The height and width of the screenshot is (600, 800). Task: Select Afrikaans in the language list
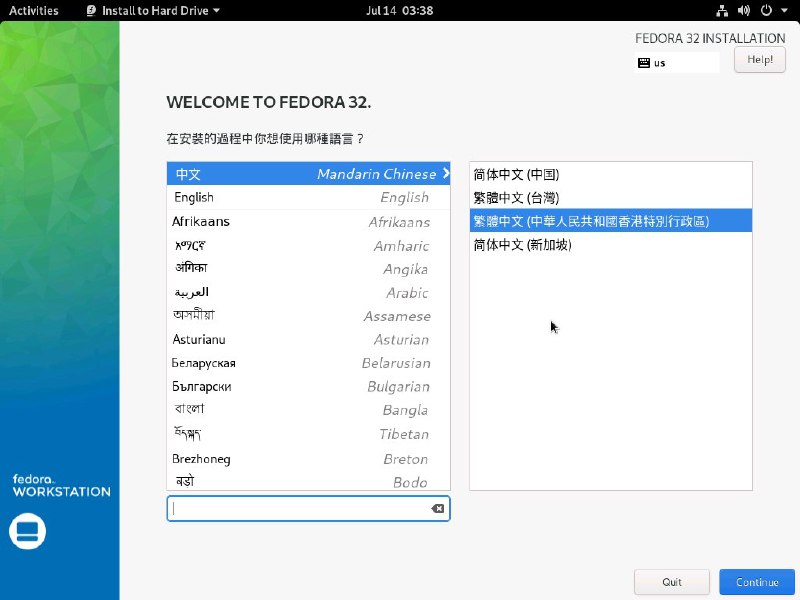pyautogui.click(x=308, y=222)
